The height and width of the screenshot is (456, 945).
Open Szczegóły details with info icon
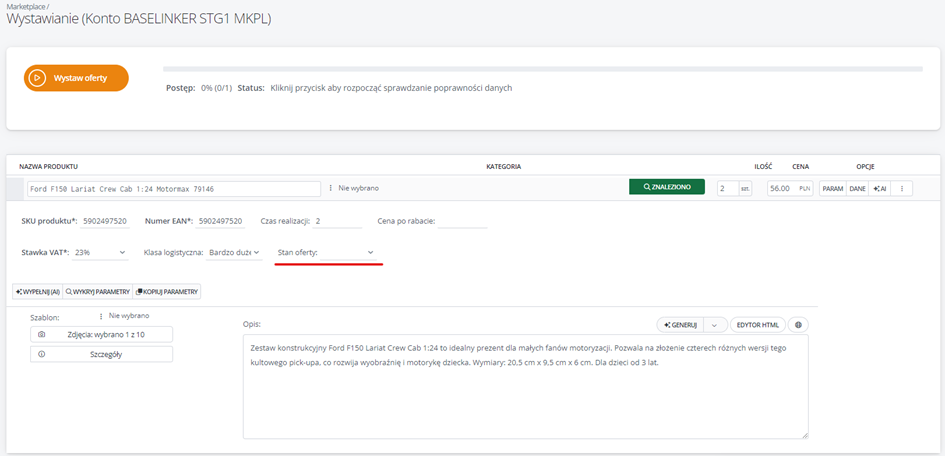coord(101,354)
